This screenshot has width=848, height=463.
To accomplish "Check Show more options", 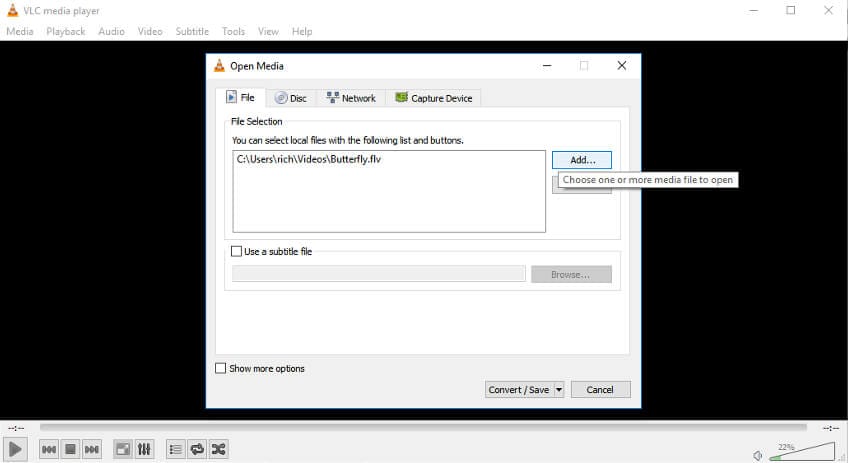I will coord(221,368).
